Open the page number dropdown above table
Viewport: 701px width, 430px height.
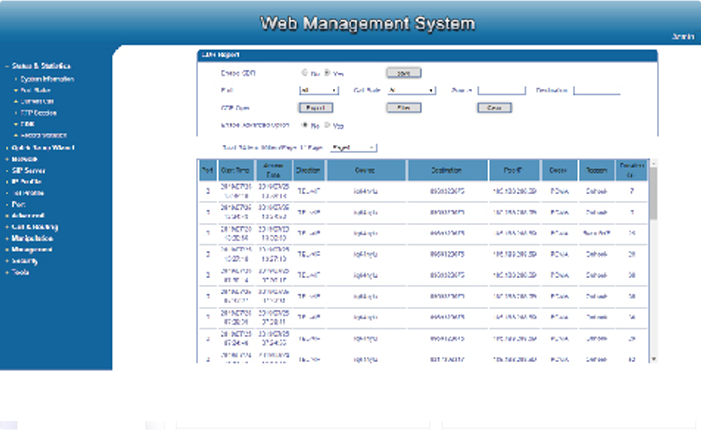point(354,148)
